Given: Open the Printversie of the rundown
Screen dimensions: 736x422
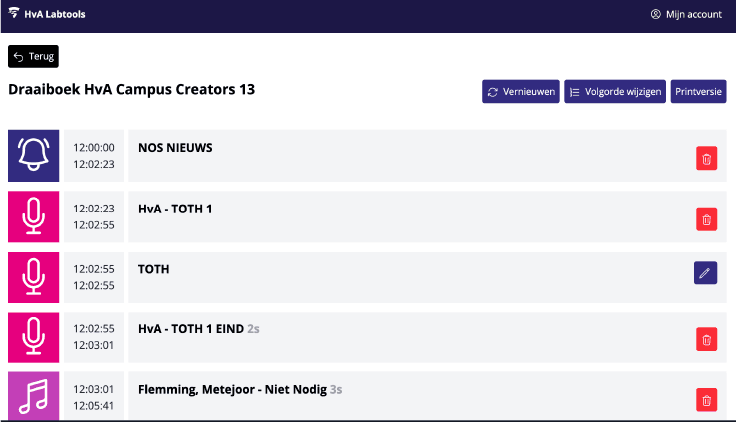Looking at the screenshot, I should point(699,92).
